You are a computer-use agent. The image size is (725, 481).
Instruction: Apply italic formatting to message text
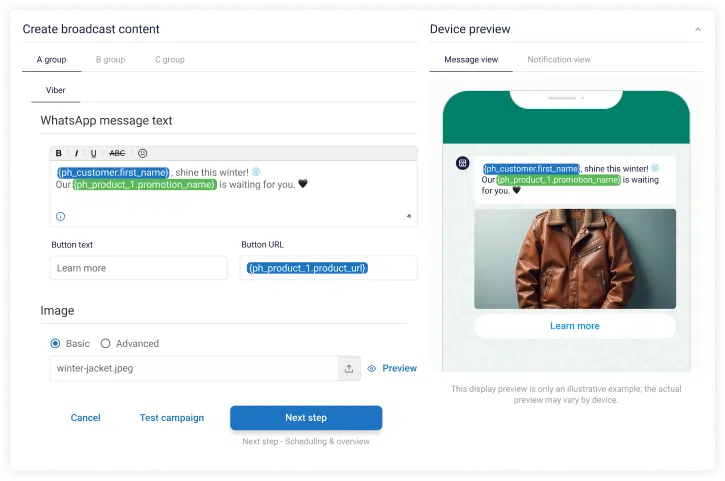click(77, 153)
